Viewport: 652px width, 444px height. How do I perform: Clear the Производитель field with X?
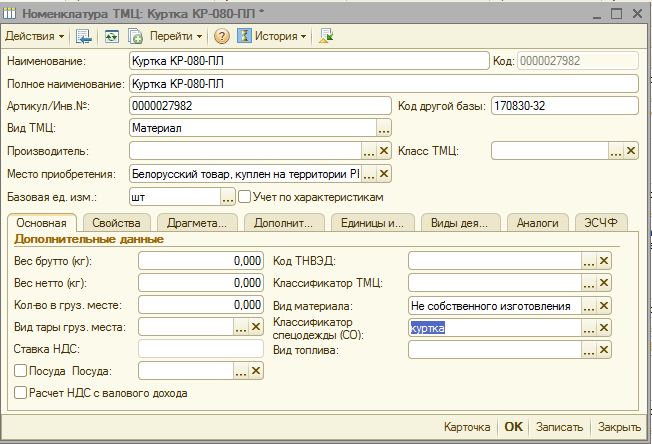384,151
